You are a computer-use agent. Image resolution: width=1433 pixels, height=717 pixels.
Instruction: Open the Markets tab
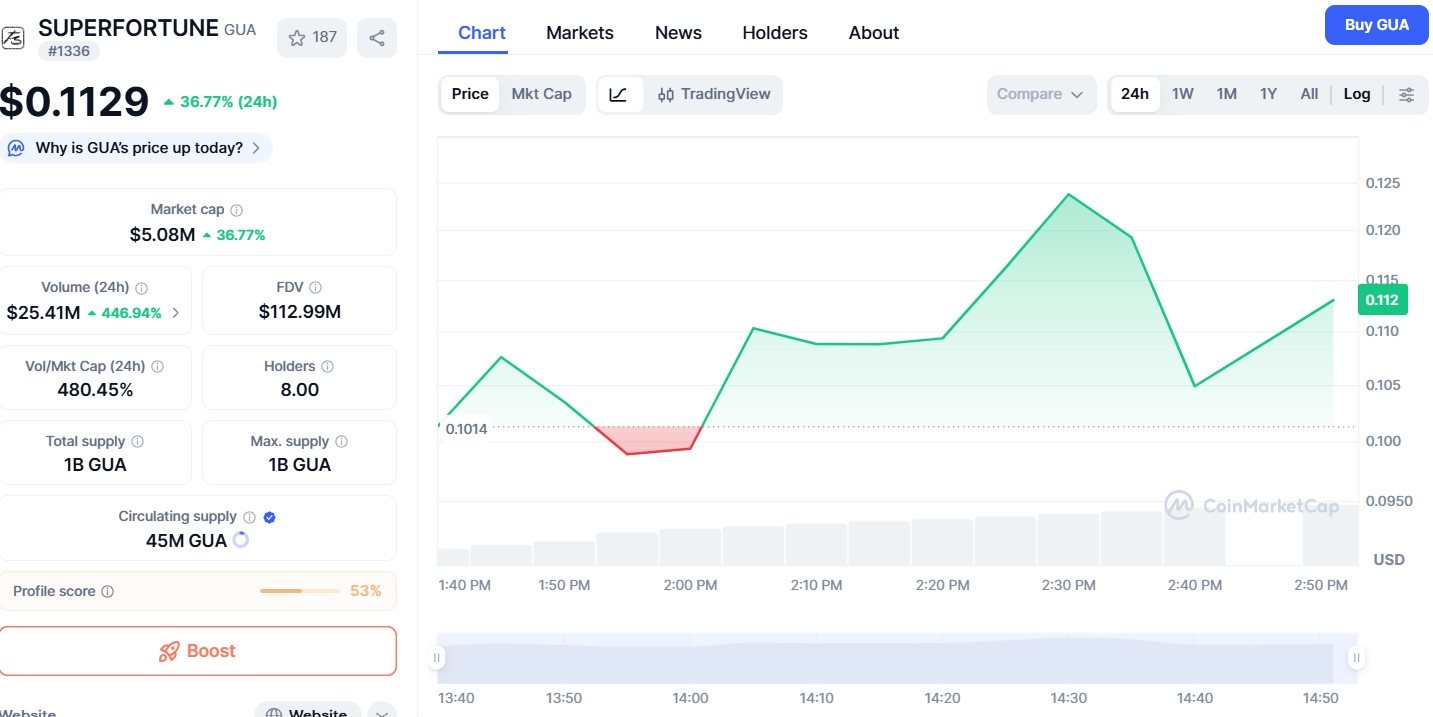pos(579,33)
